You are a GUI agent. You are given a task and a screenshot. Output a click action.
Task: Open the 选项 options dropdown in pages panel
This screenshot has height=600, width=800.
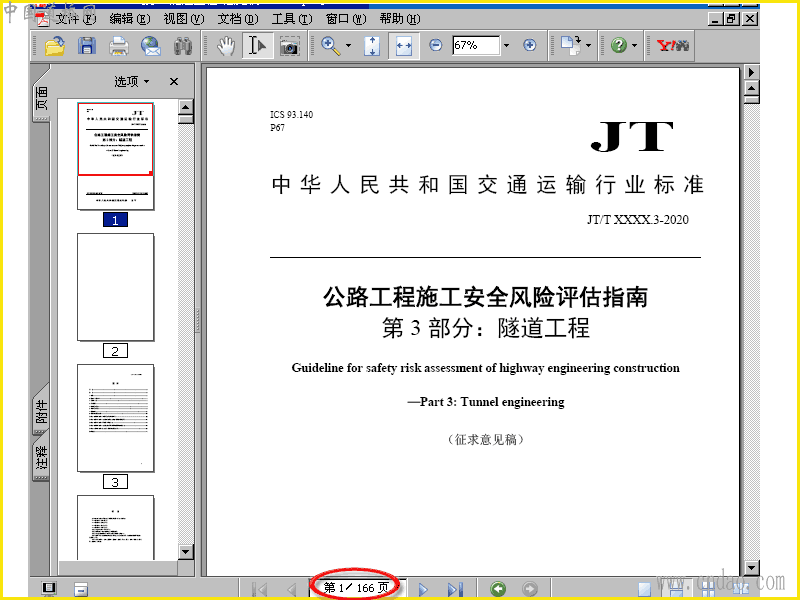click(132, 81)
